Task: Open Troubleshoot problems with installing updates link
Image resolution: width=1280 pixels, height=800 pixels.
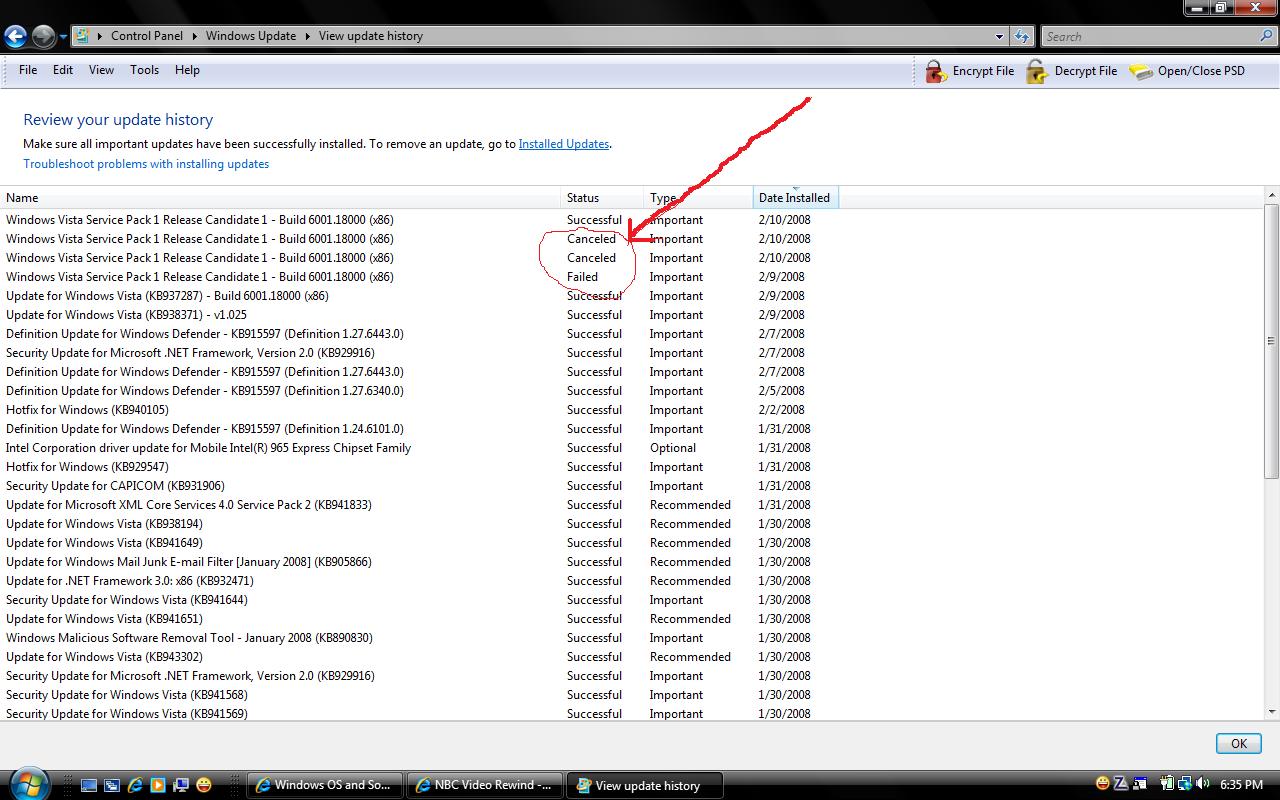Action: [x=146, y=164]
